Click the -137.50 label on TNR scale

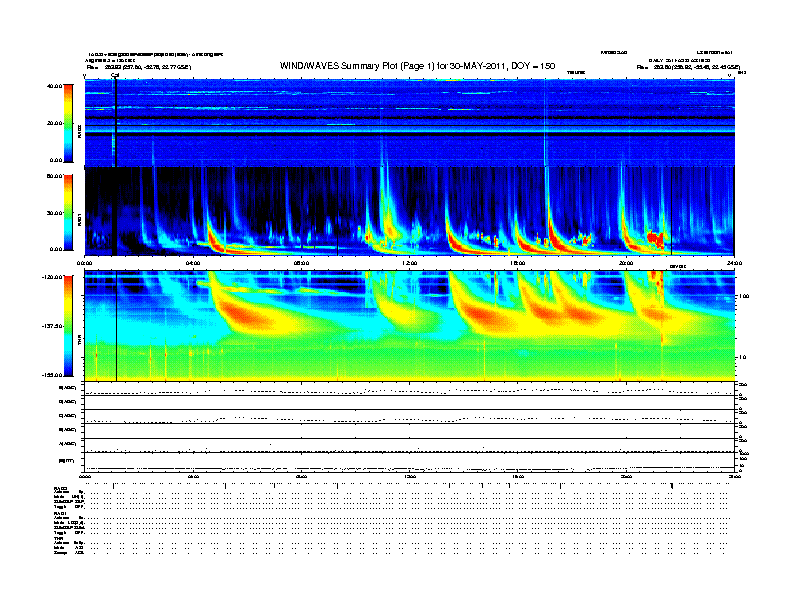52,326
